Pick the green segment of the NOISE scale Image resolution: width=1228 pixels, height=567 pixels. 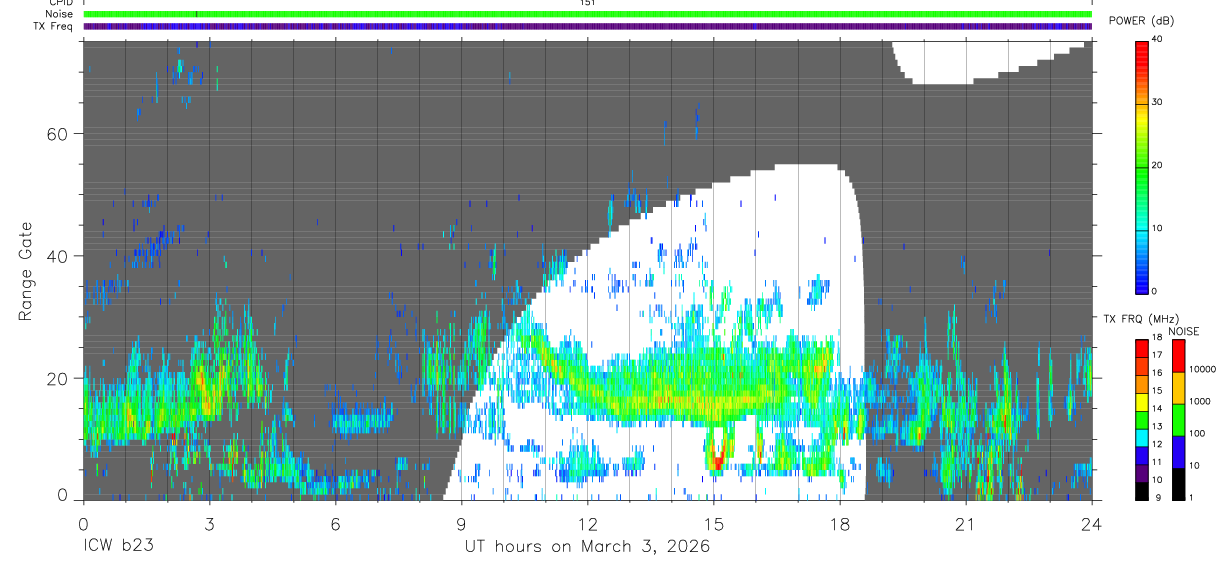click(1178, 420)
